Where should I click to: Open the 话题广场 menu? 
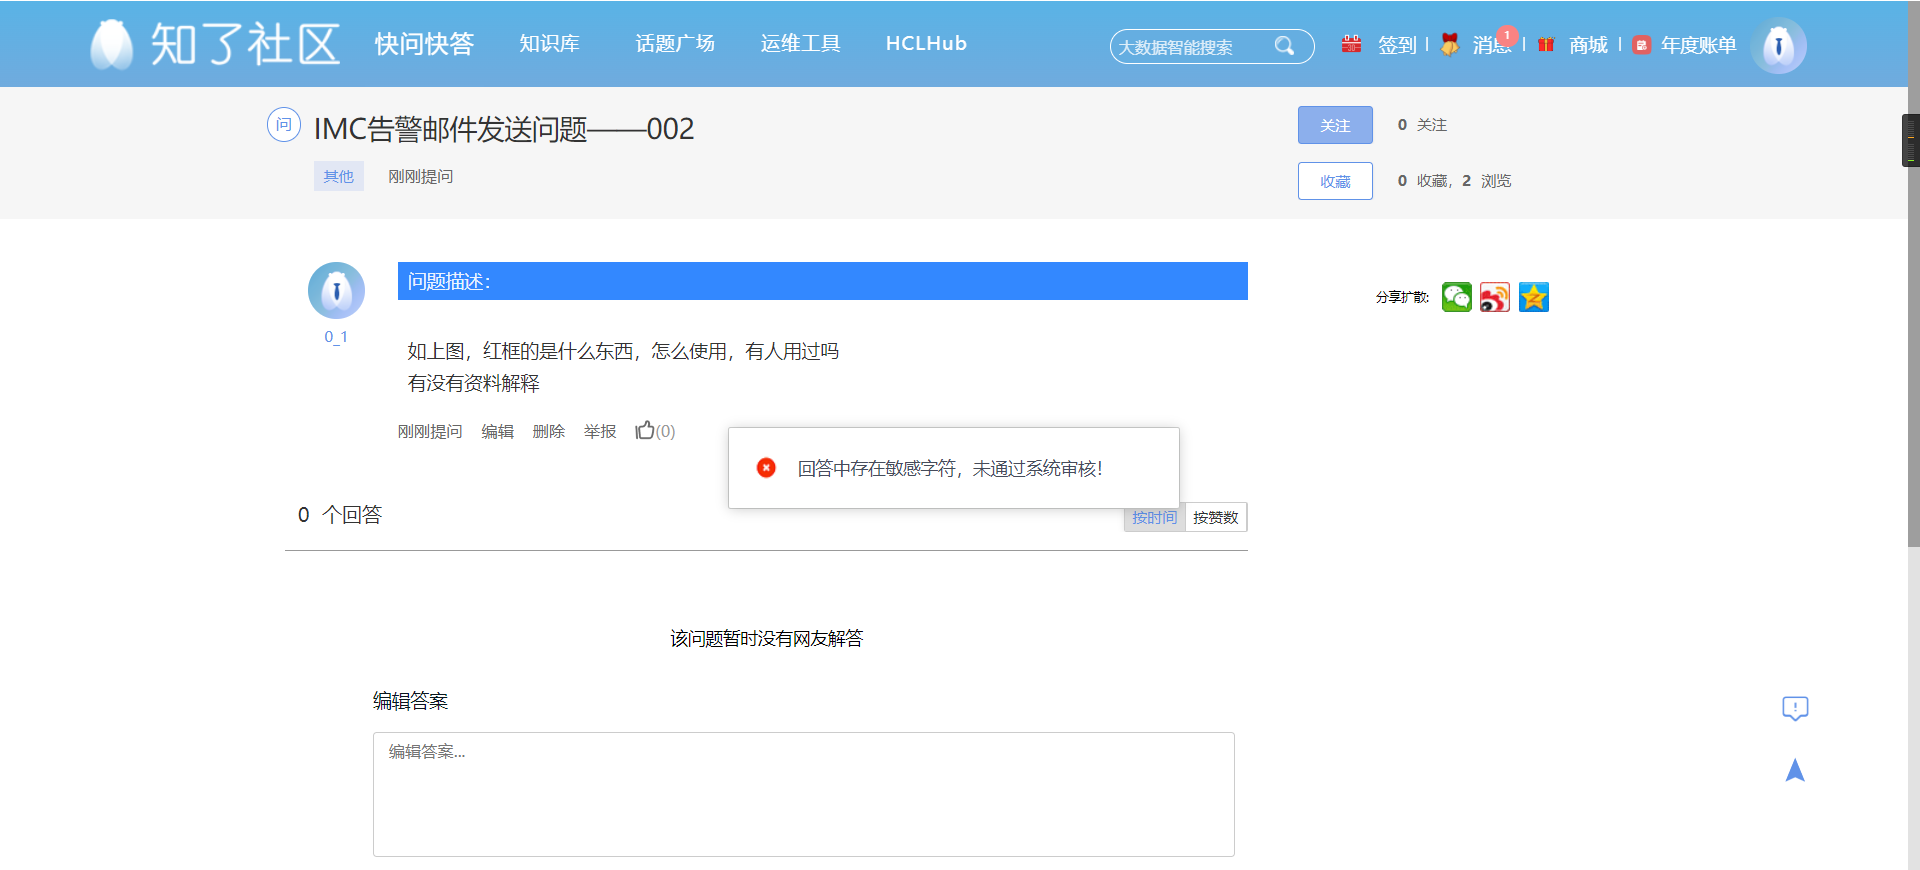675,44
